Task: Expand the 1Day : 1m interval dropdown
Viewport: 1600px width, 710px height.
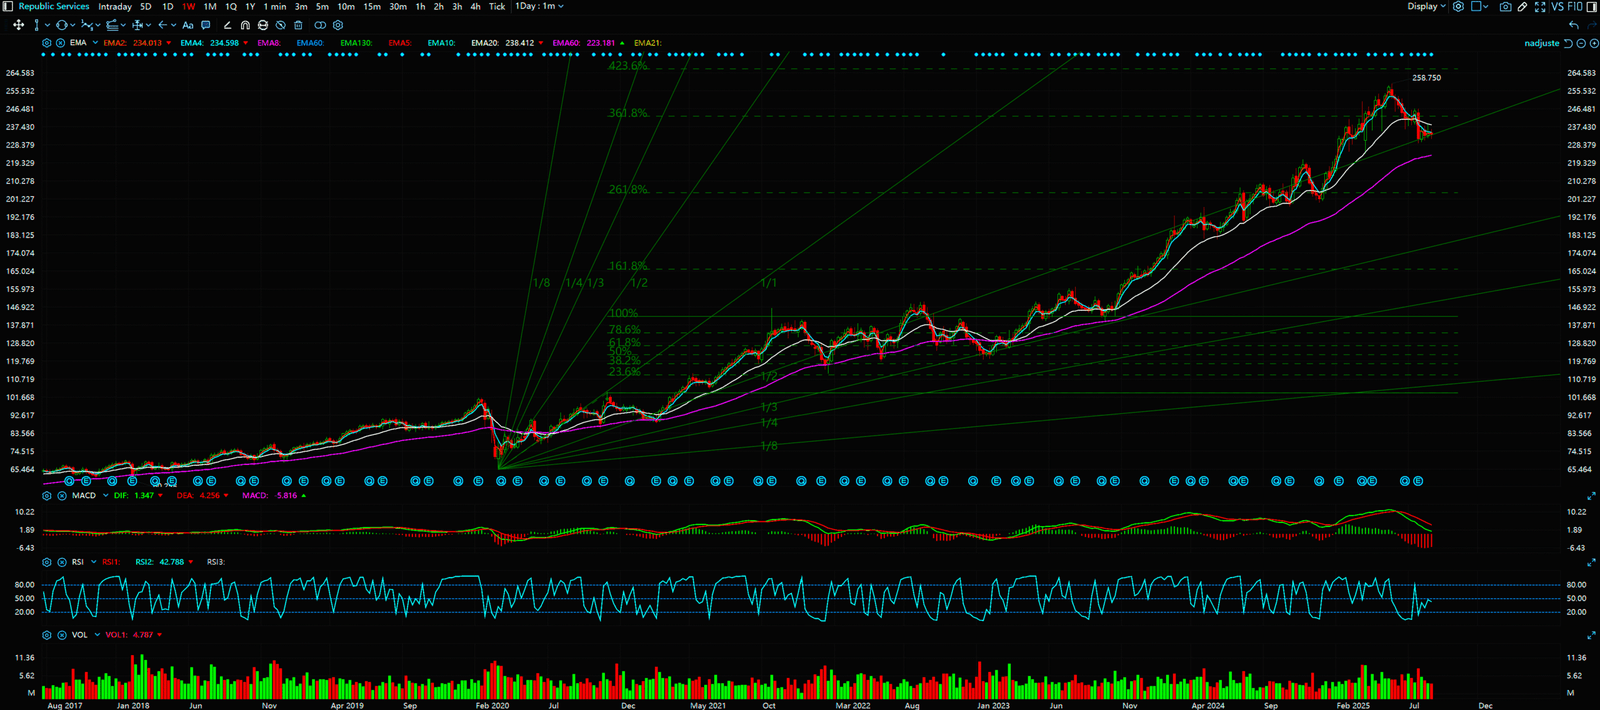Action: tap(539, 7)
